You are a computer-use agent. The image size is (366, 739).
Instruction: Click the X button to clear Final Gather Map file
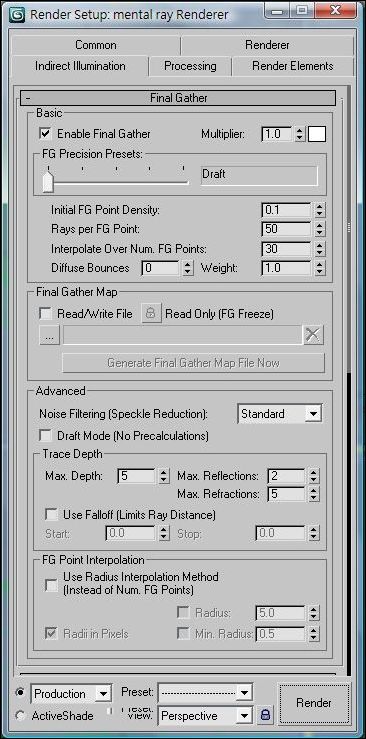pos(313,335)
